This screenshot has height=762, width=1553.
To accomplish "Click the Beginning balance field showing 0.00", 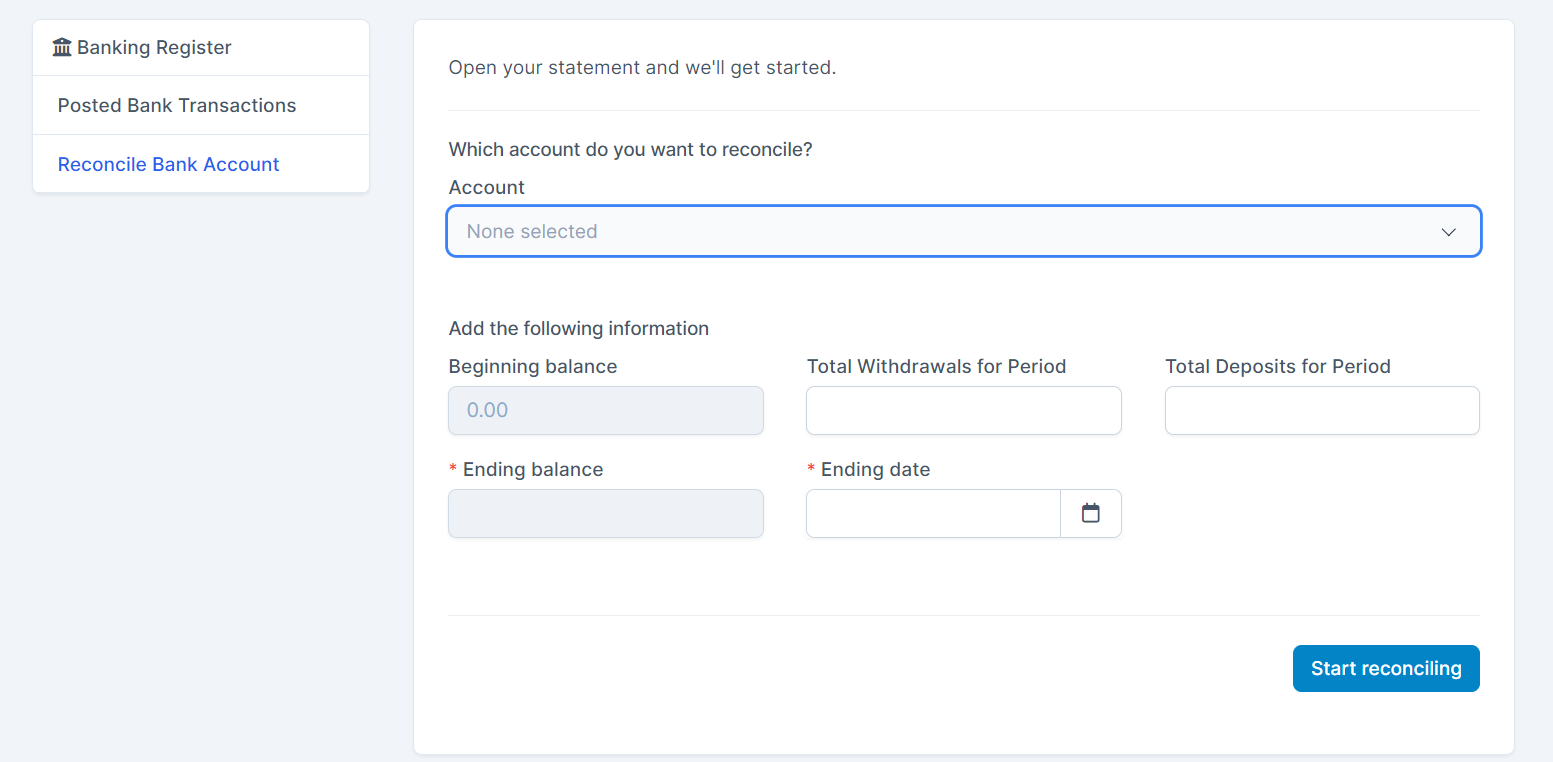I will (x=605, y=410).
